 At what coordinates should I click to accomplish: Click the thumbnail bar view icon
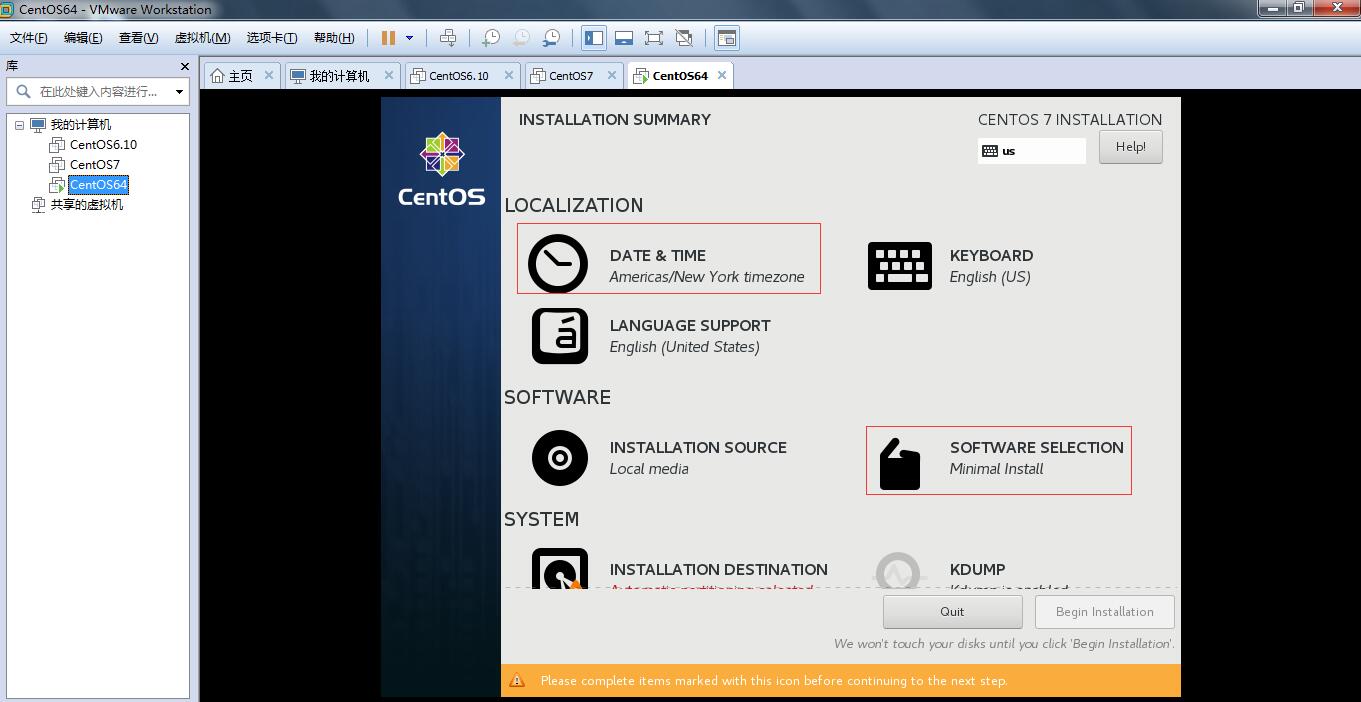pos(624,38)
